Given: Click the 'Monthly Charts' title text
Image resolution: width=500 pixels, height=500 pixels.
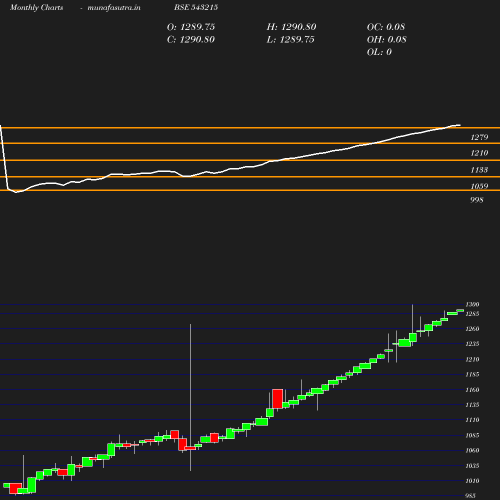Looking at the screenshot, I should (36, 8).
